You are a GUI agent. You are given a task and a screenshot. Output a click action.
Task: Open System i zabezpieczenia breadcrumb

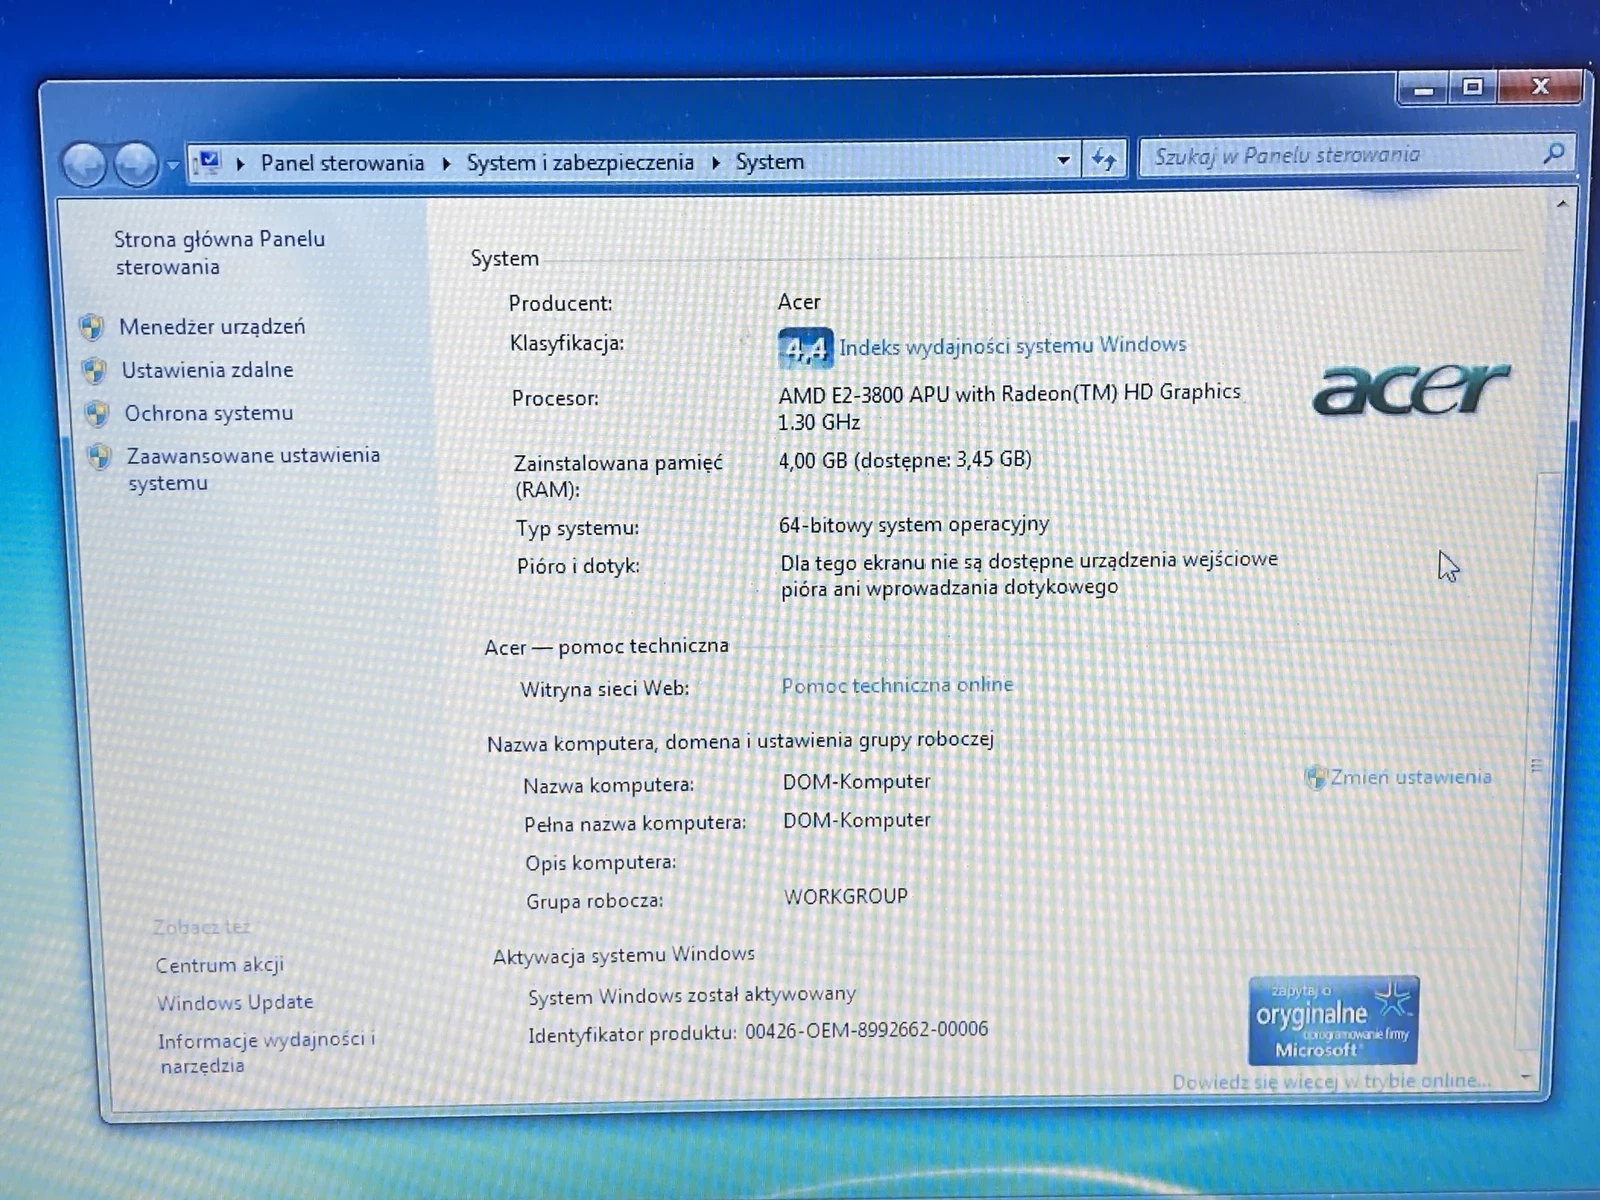(x=580, y=162)
